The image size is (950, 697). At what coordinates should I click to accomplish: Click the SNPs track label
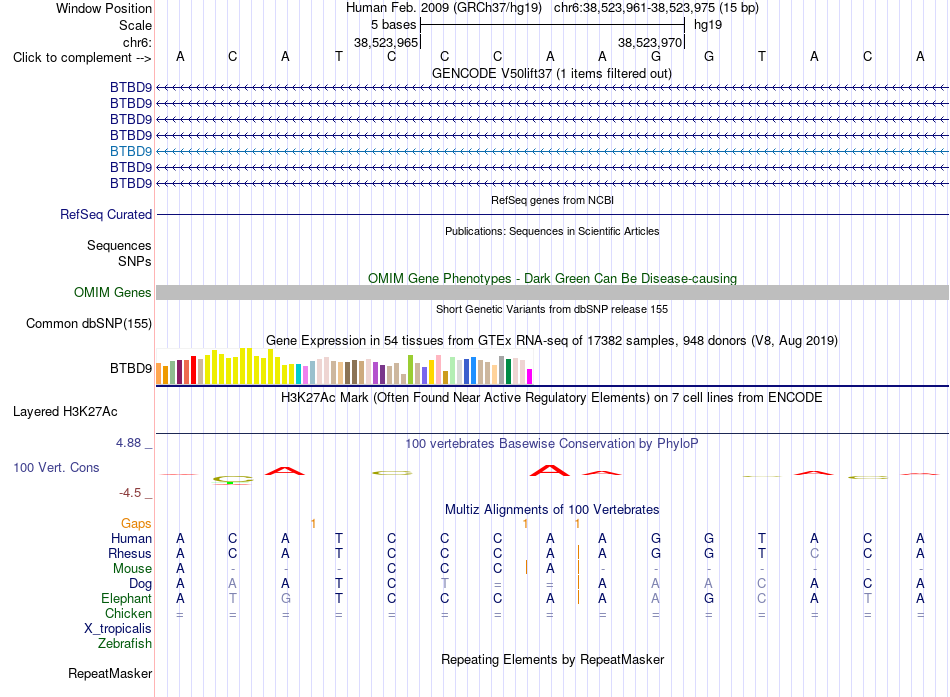click(135, 261)
